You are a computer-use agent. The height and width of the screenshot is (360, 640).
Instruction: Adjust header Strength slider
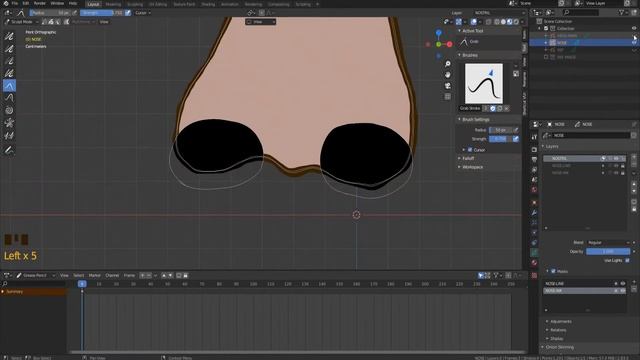102,13
